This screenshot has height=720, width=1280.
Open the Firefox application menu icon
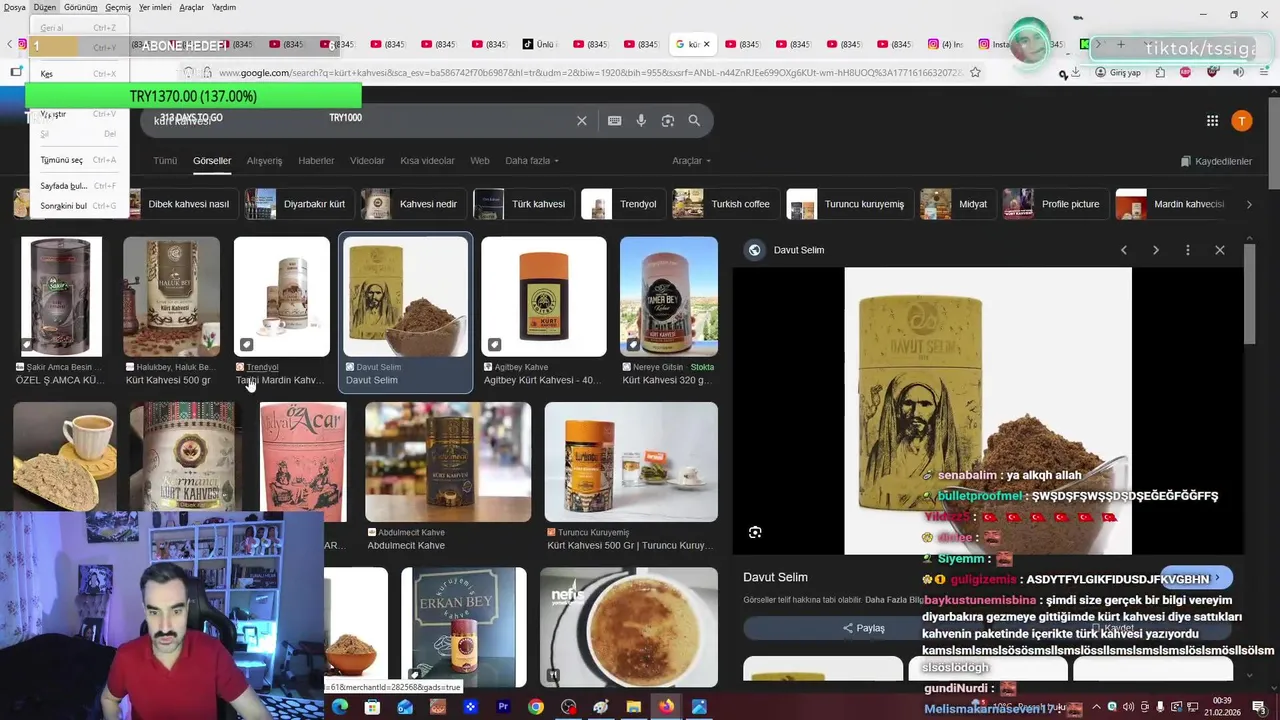[x=1262, y=72]
